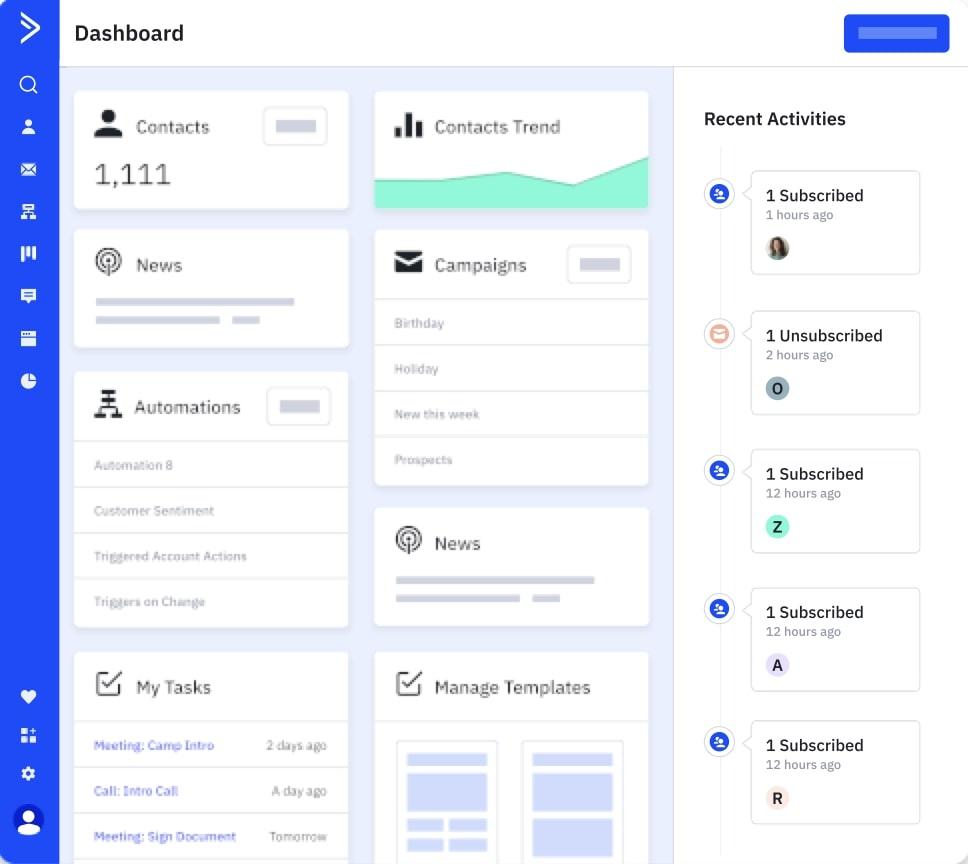
Task: Select the Prospects campaign row
Action: [x=511, y=460]
